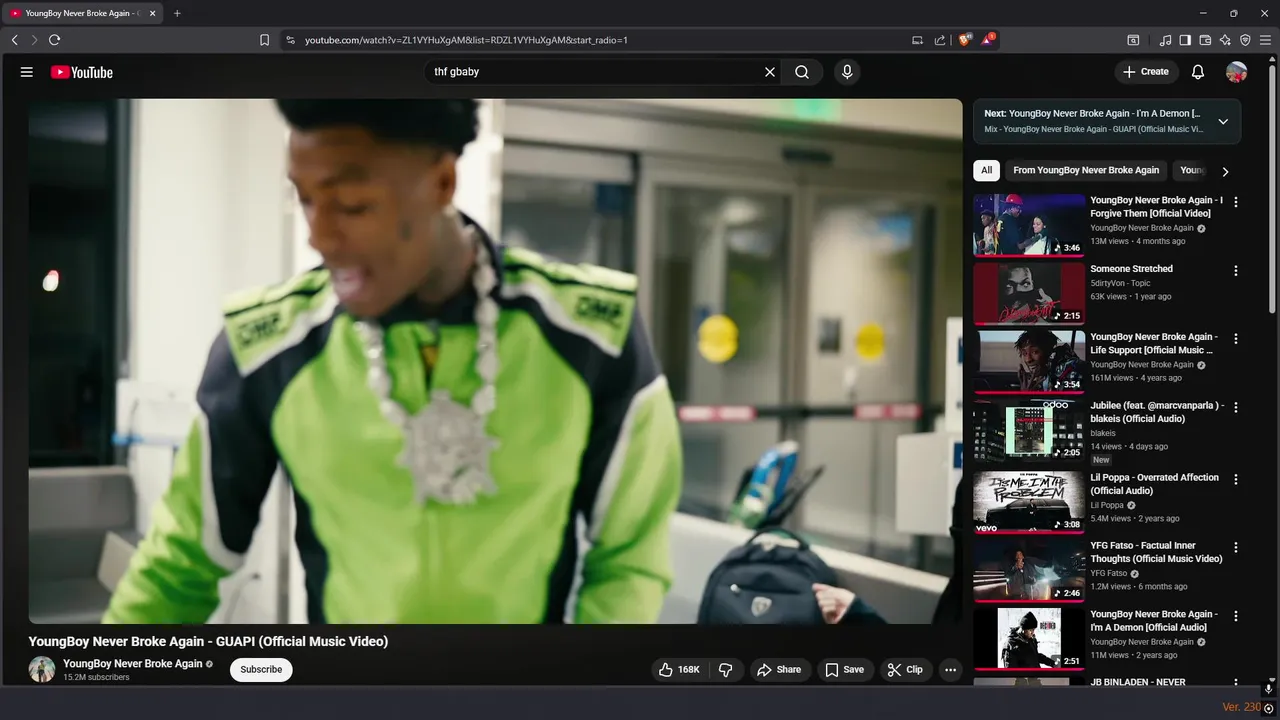Viewport: 1280px width, 720px height.
Task: Install or cast page icon in address bar
Action: click(x=917, y=40)
